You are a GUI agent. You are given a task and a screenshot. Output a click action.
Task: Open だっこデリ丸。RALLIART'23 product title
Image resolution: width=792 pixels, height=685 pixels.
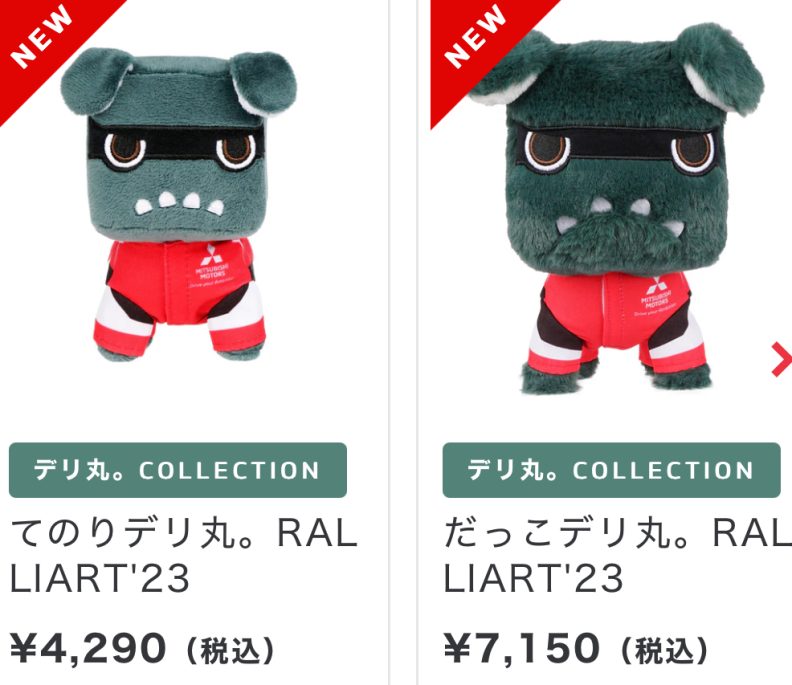617,556
